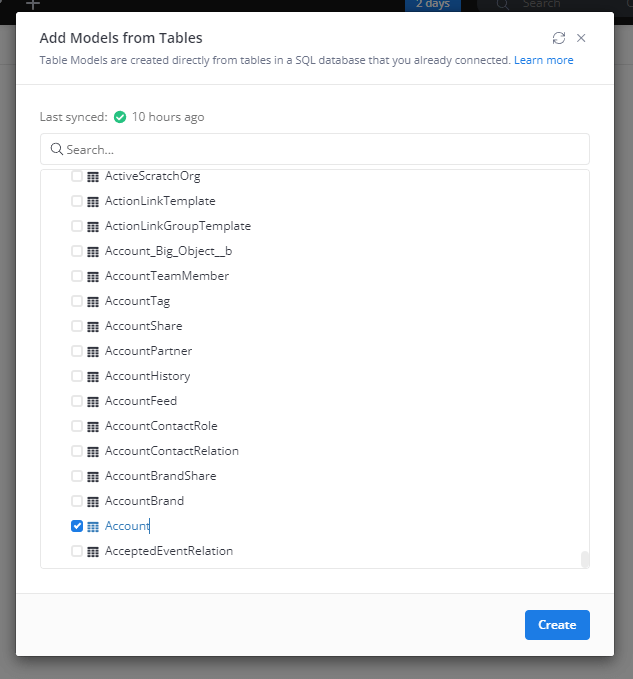The image size is (633, 679).
Task: Click the table icon beside AccountTag
Action: click(93, 301)
